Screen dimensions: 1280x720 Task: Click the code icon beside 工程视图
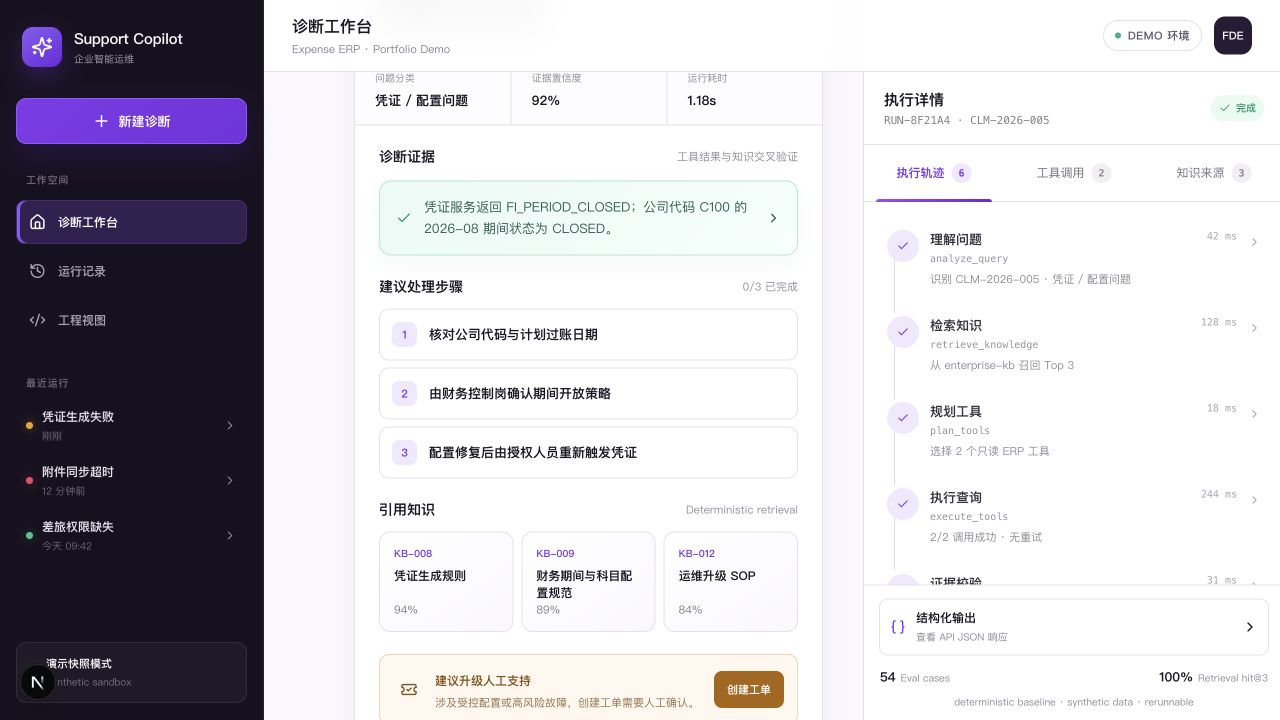pos(37,320)
